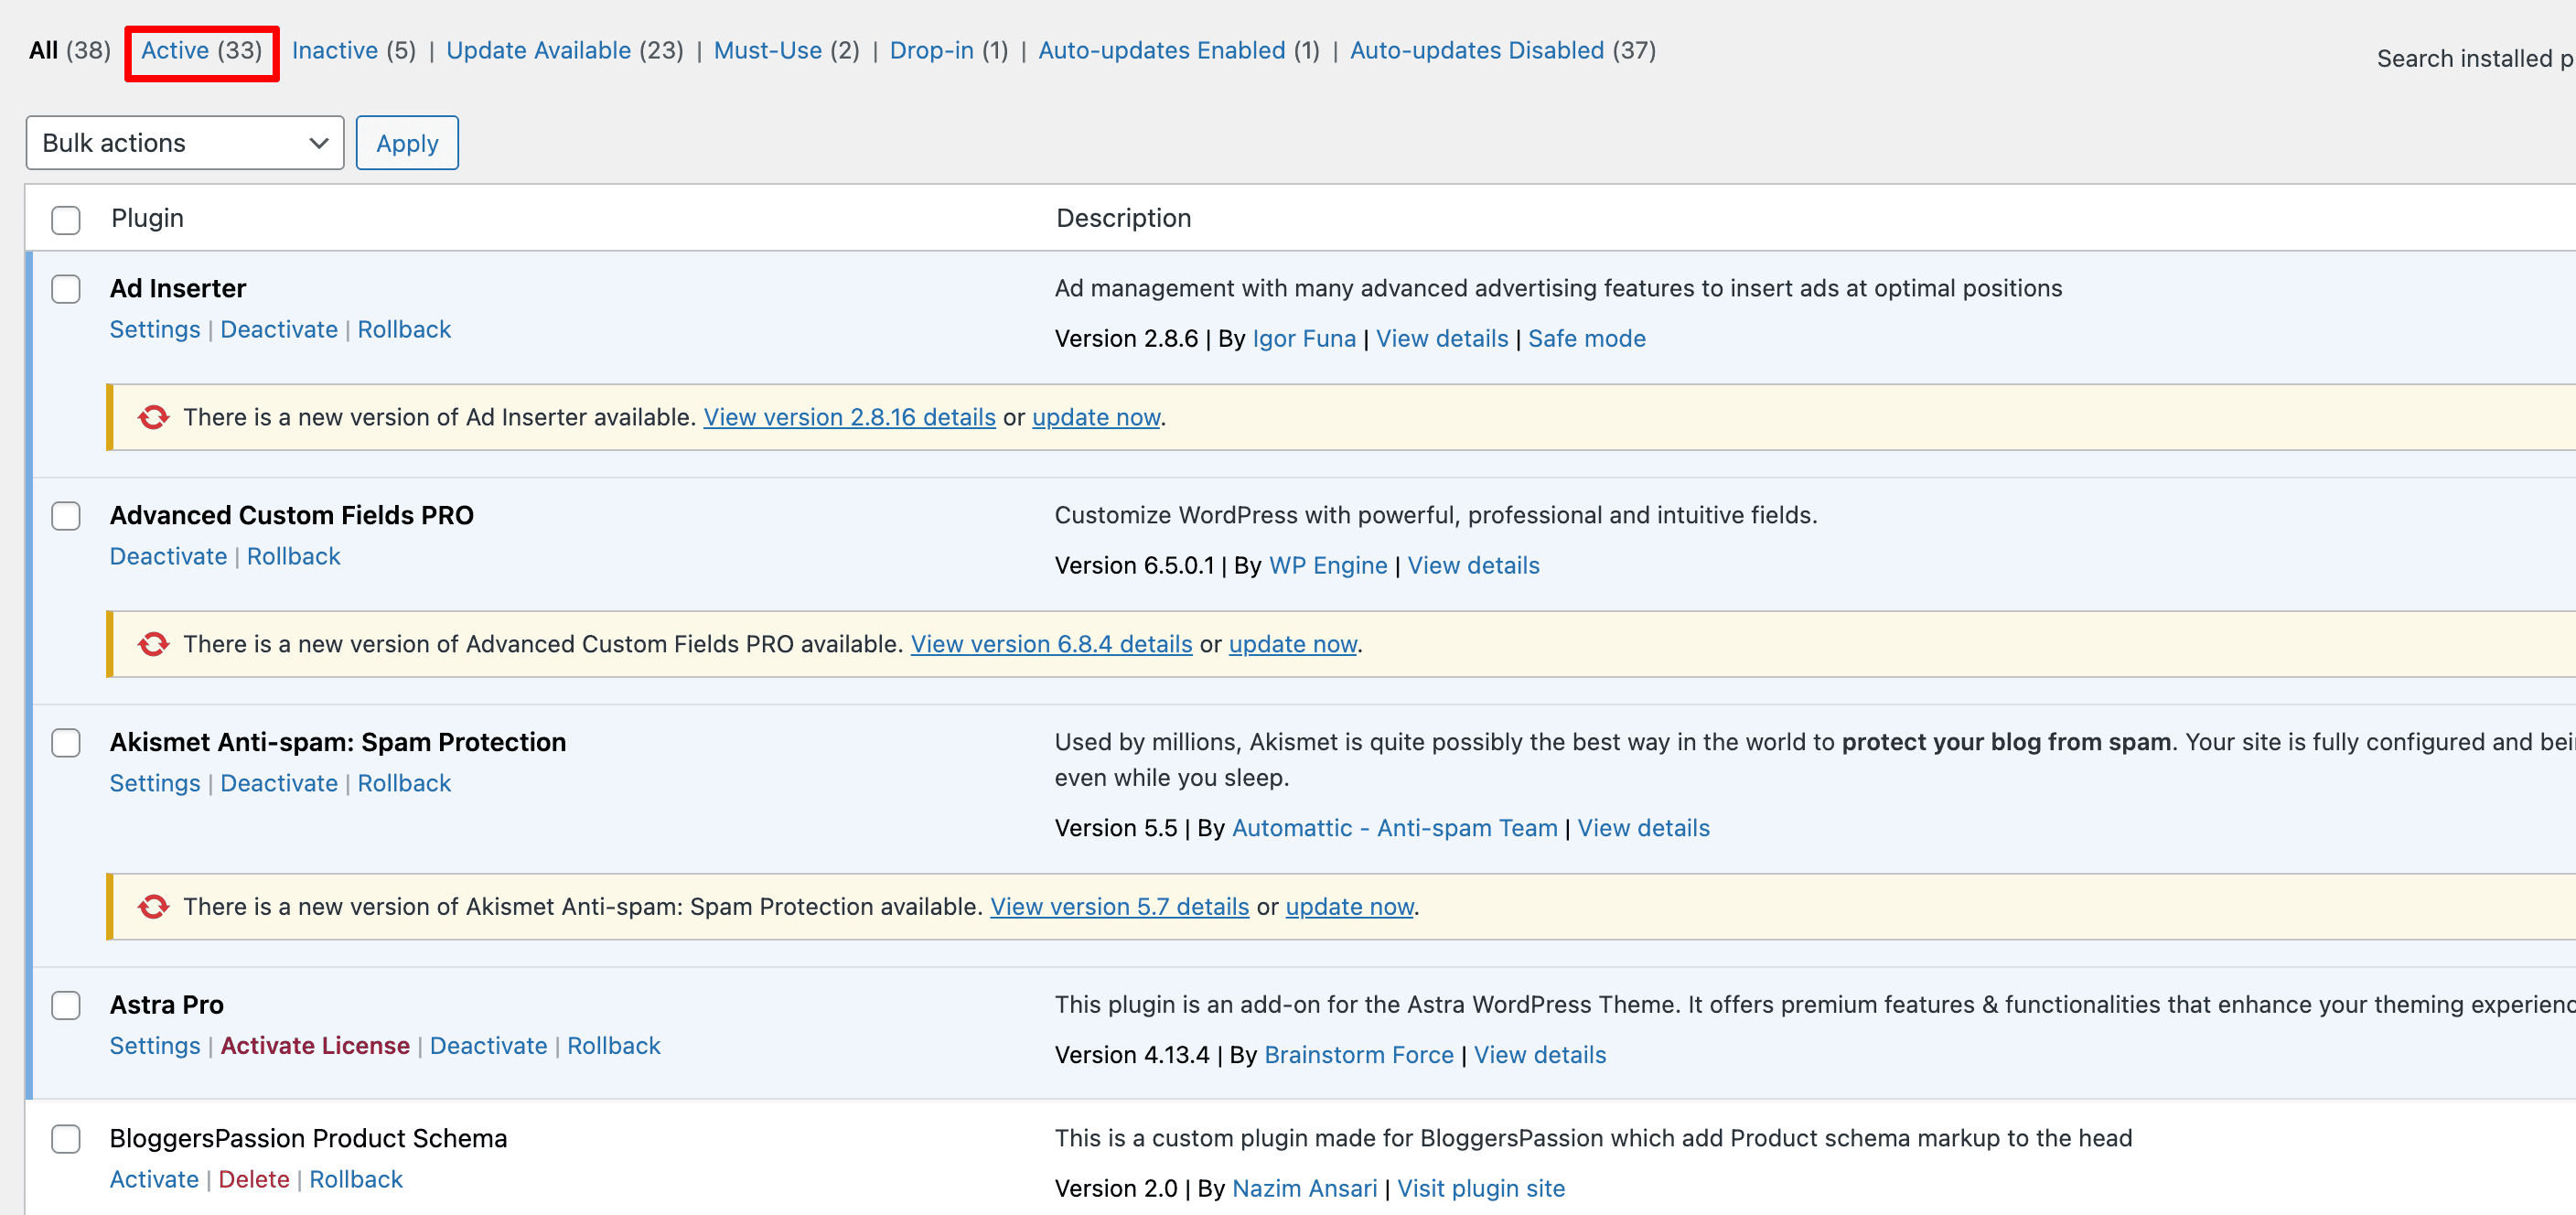Visit plugin site for BloggersPassion
This screenshot has height=1215, width=2576.
1480,1189
